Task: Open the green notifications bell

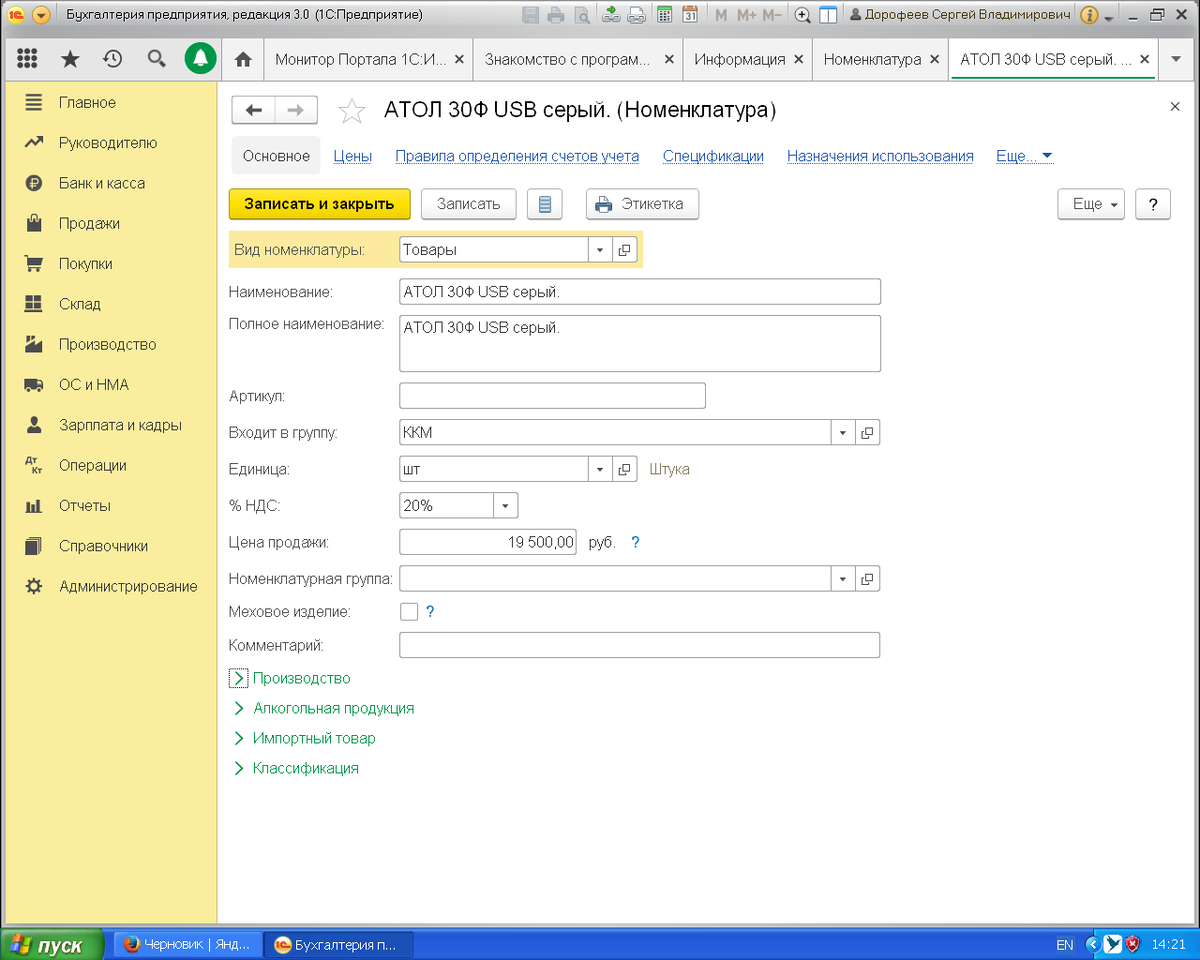Action: pyautogui.click(x=201, y=59)
